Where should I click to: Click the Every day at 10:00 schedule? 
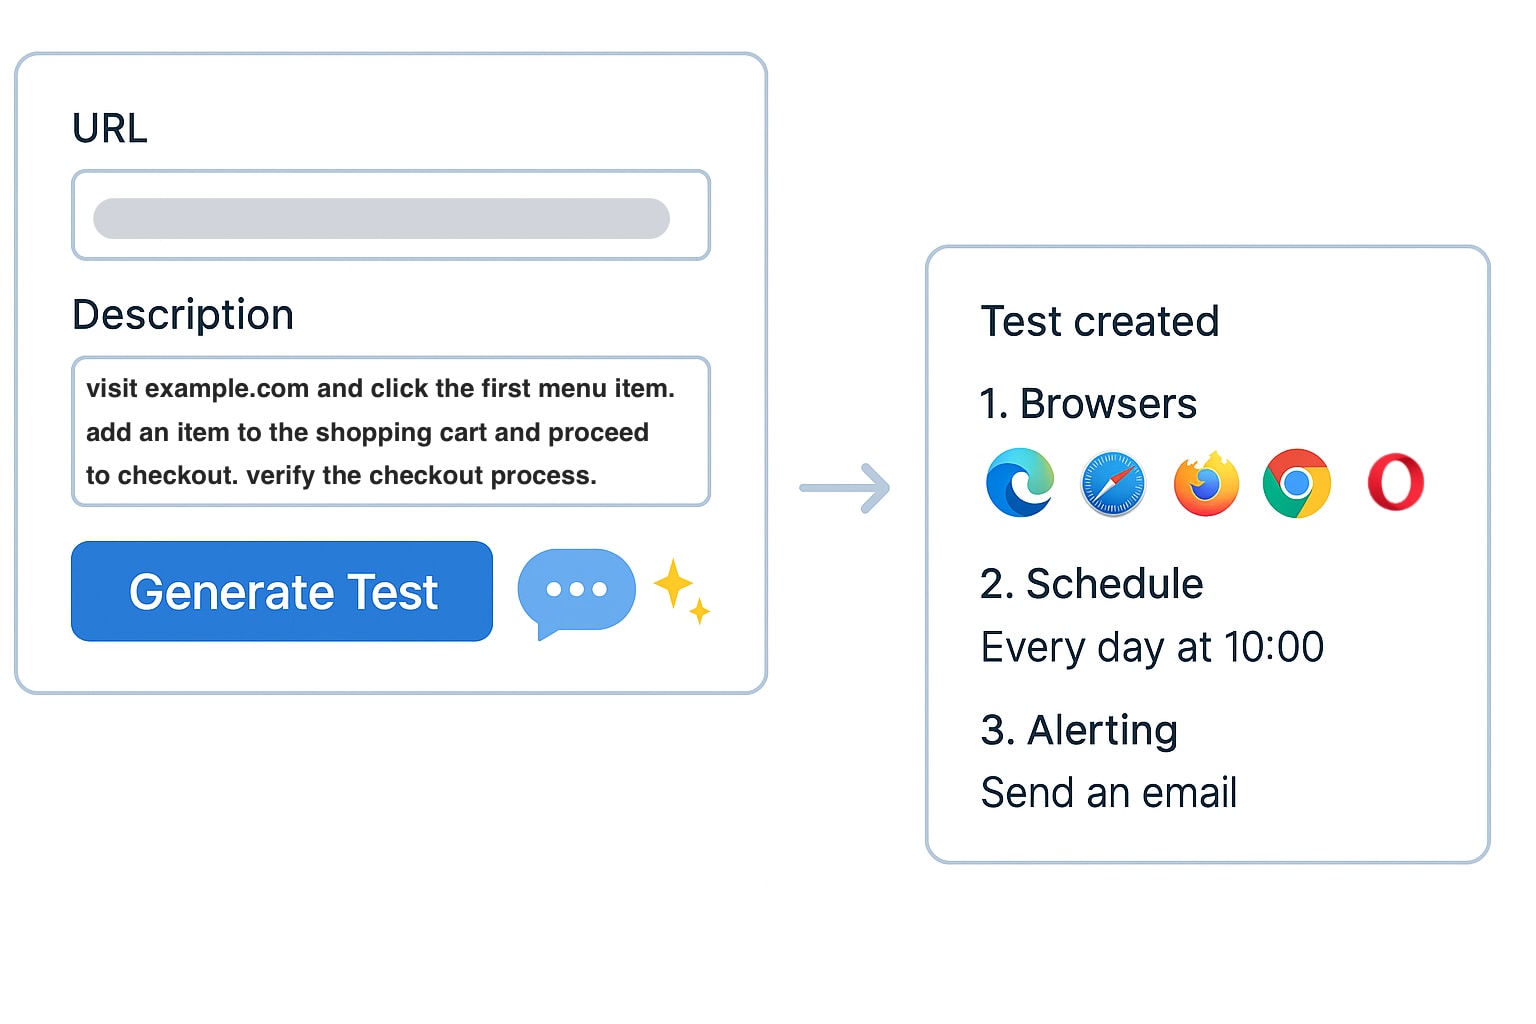click(1152, 648)
